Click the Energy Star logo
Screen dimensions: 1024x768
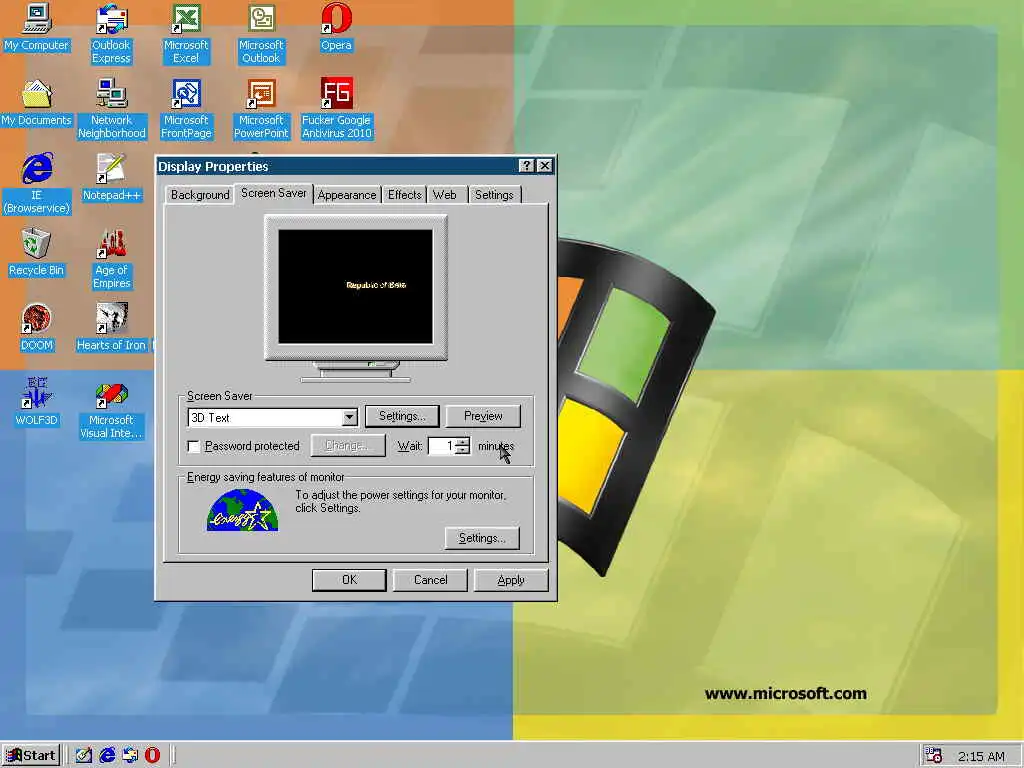(x=242, y=510)
